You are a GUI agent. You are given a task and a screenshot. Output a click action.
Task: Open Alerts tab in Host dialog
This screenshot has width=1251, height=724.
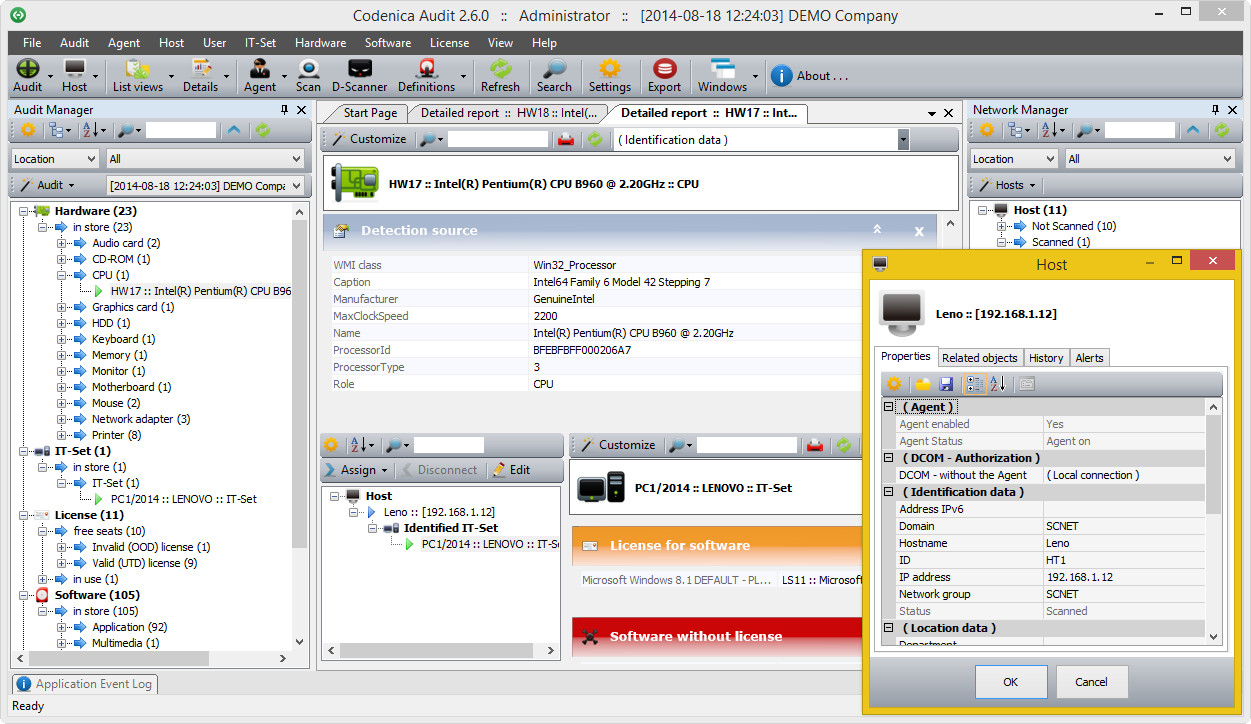[x=1089, y=358]
